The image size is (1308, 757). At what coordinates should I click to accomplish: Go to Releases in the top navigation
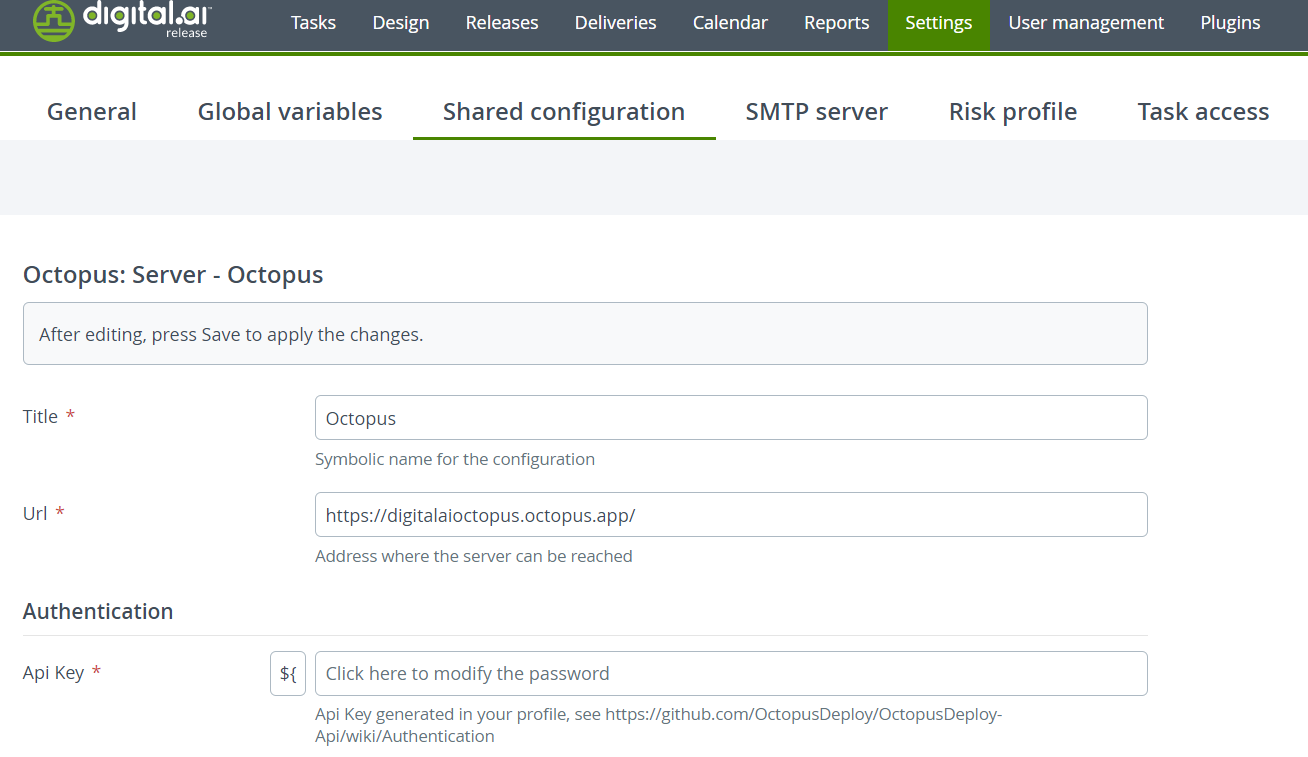(502, 23)
